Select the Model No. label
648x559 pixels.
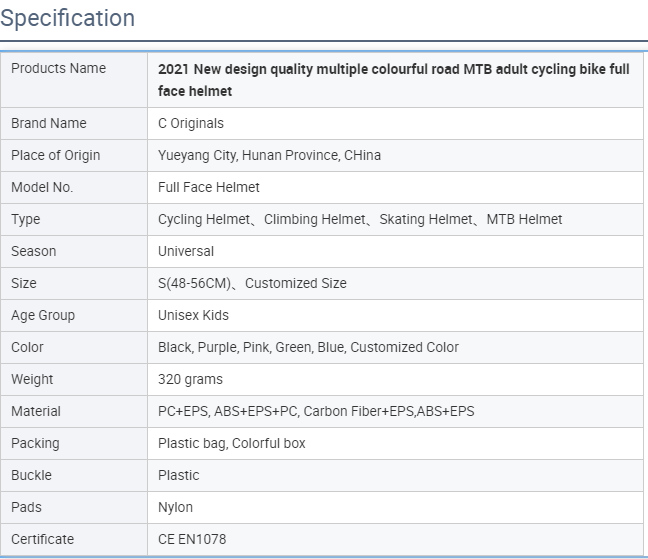point(42,187)
